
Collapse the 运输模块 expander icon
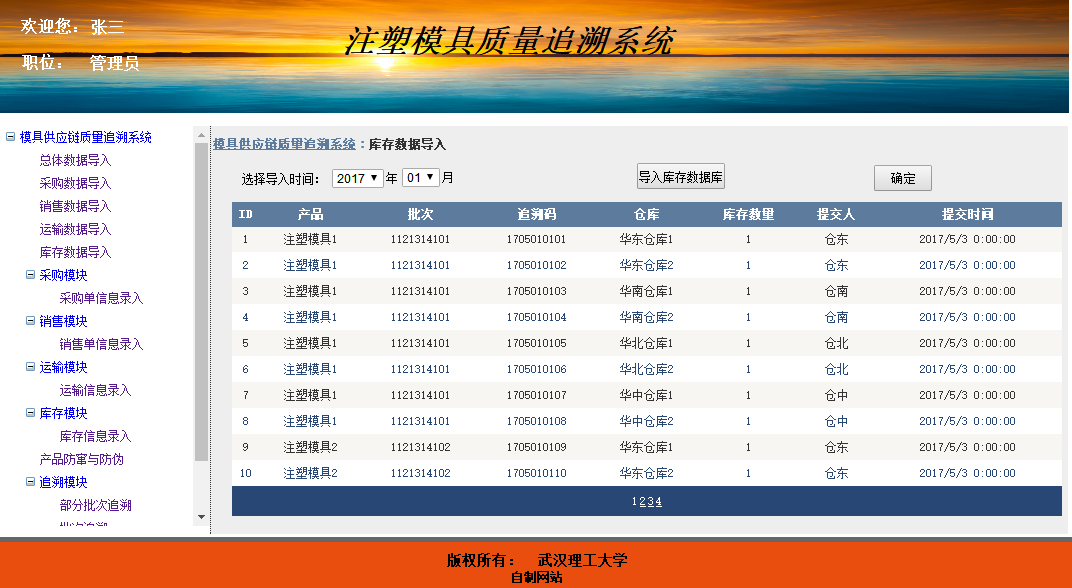point(30,367)
